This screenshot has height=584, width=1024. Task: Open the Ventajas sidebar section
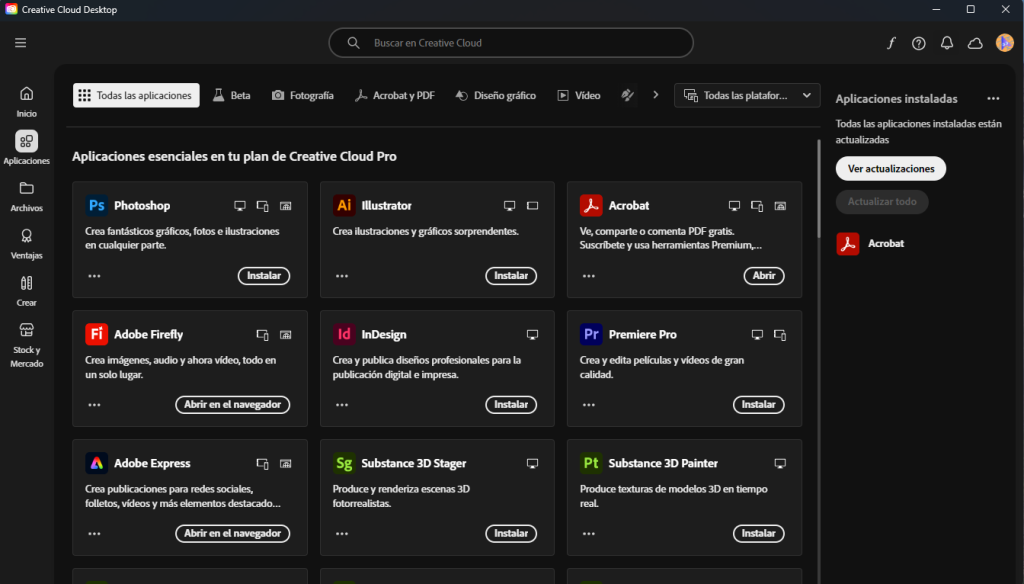pyautogui.click(x=27, y=243)
